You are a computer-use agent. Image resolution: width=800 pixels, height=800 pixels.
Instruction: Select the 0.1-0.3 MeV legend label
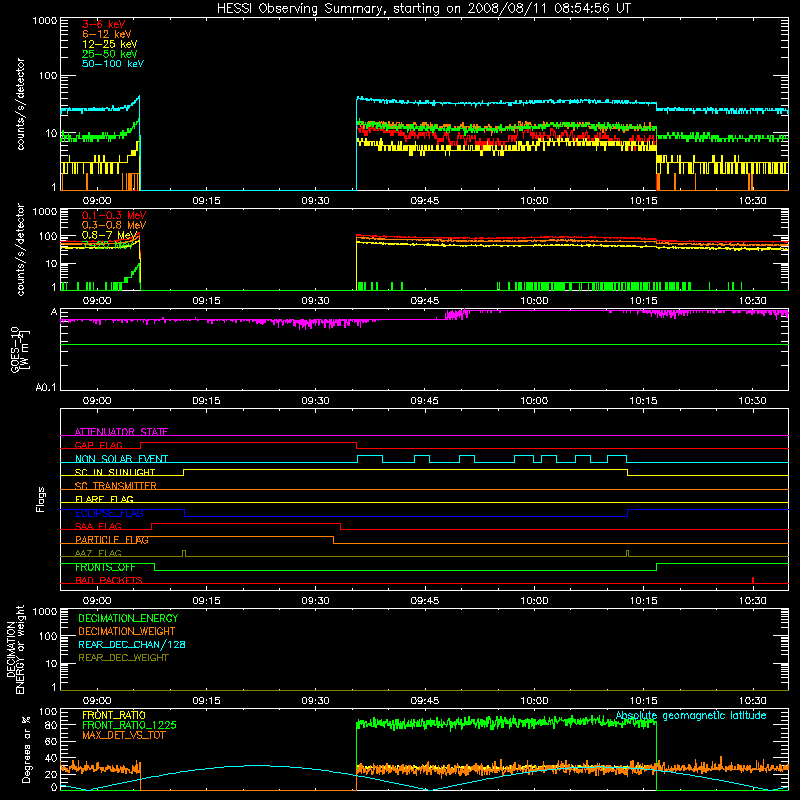114,215
